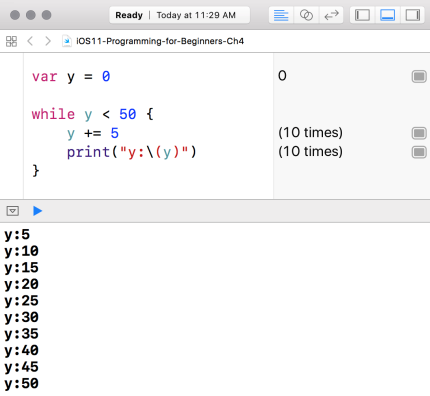Go back with the left chevron
The width and height of the screenshot is (430, 396).
coord(30,41)
